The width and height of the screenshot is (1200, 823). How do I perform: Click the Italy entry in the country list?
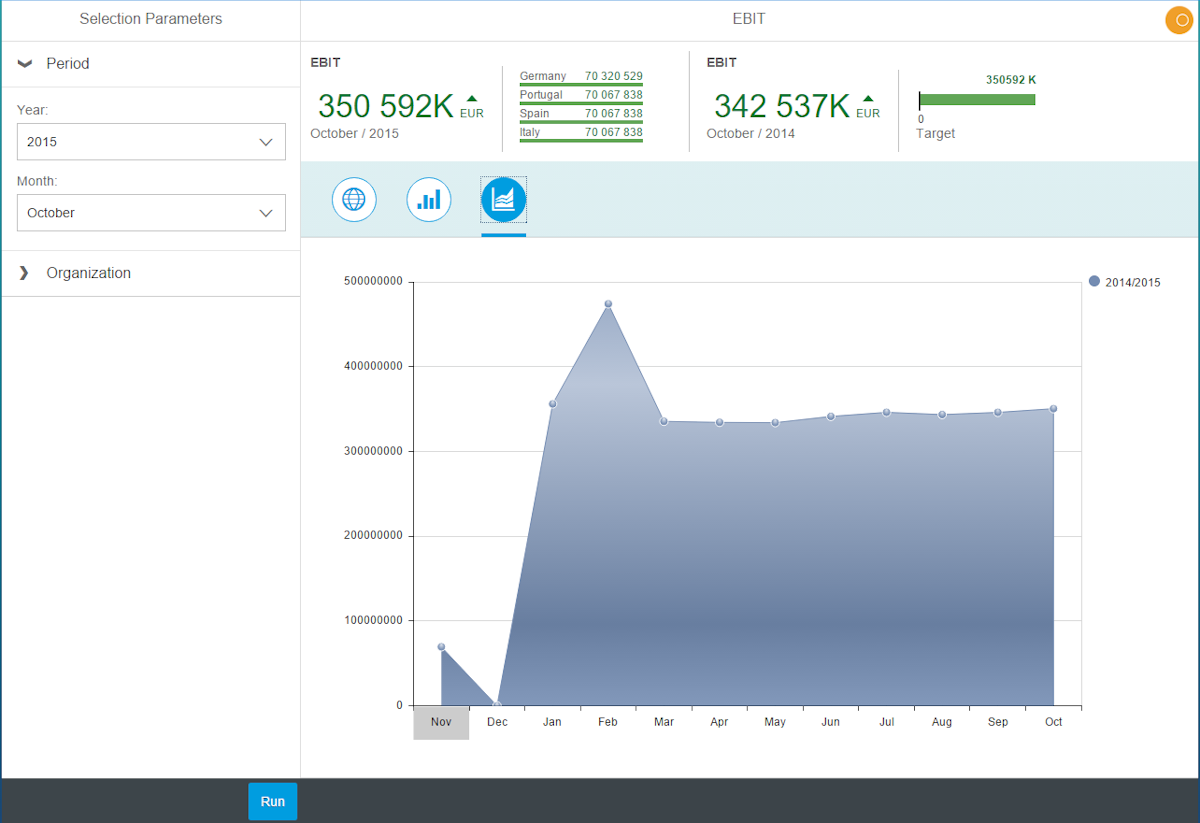[x=581, y=133]
